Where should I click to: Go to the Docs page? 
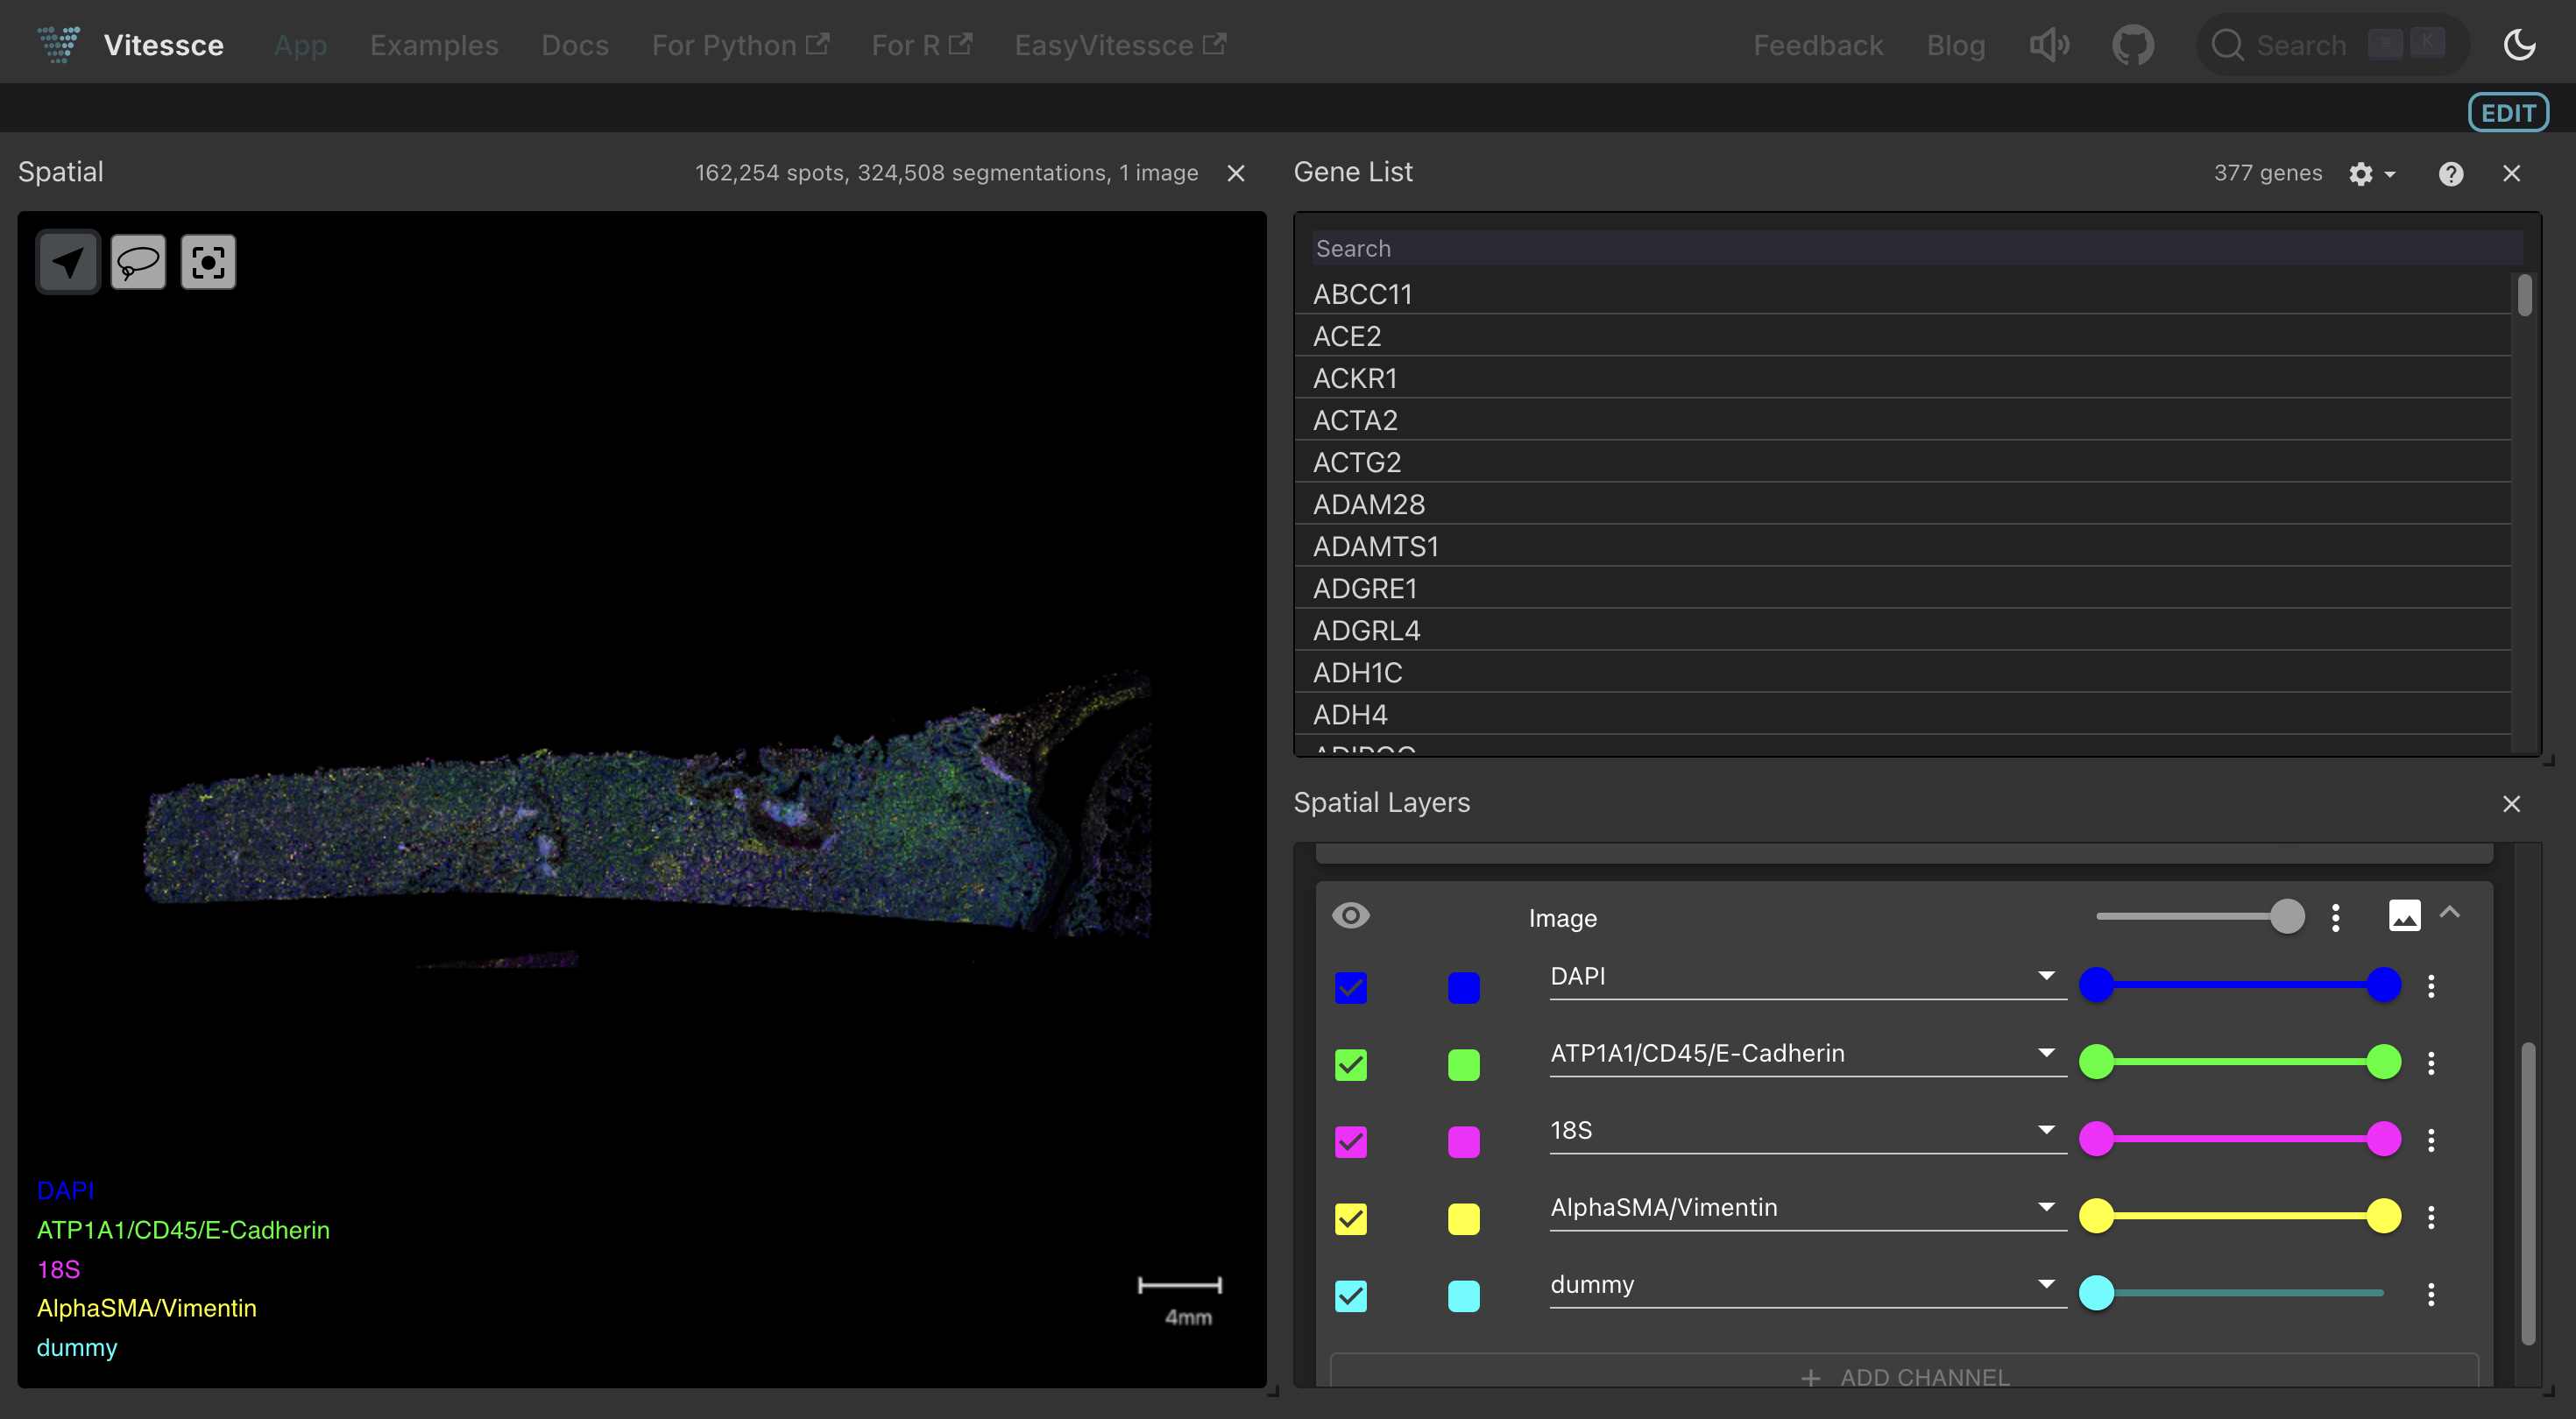point(574,45)
